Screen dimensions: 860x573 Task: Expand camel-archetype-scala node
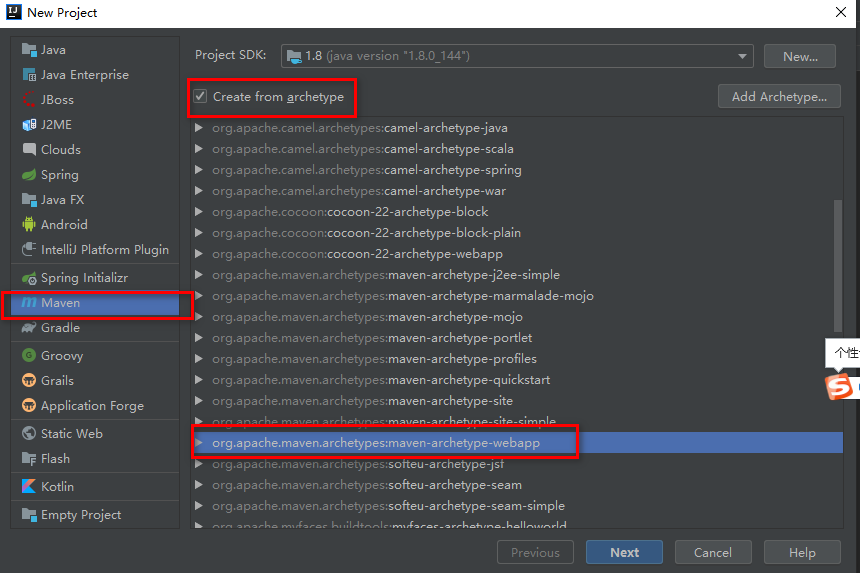199,149
